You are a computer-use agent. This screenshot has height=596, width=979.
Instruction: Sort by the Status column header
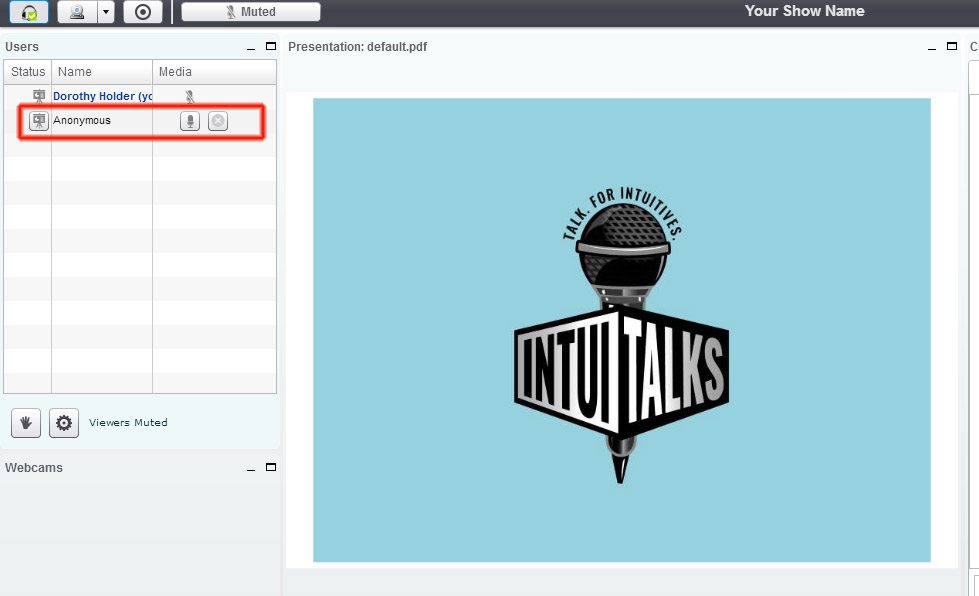(28, 72)
